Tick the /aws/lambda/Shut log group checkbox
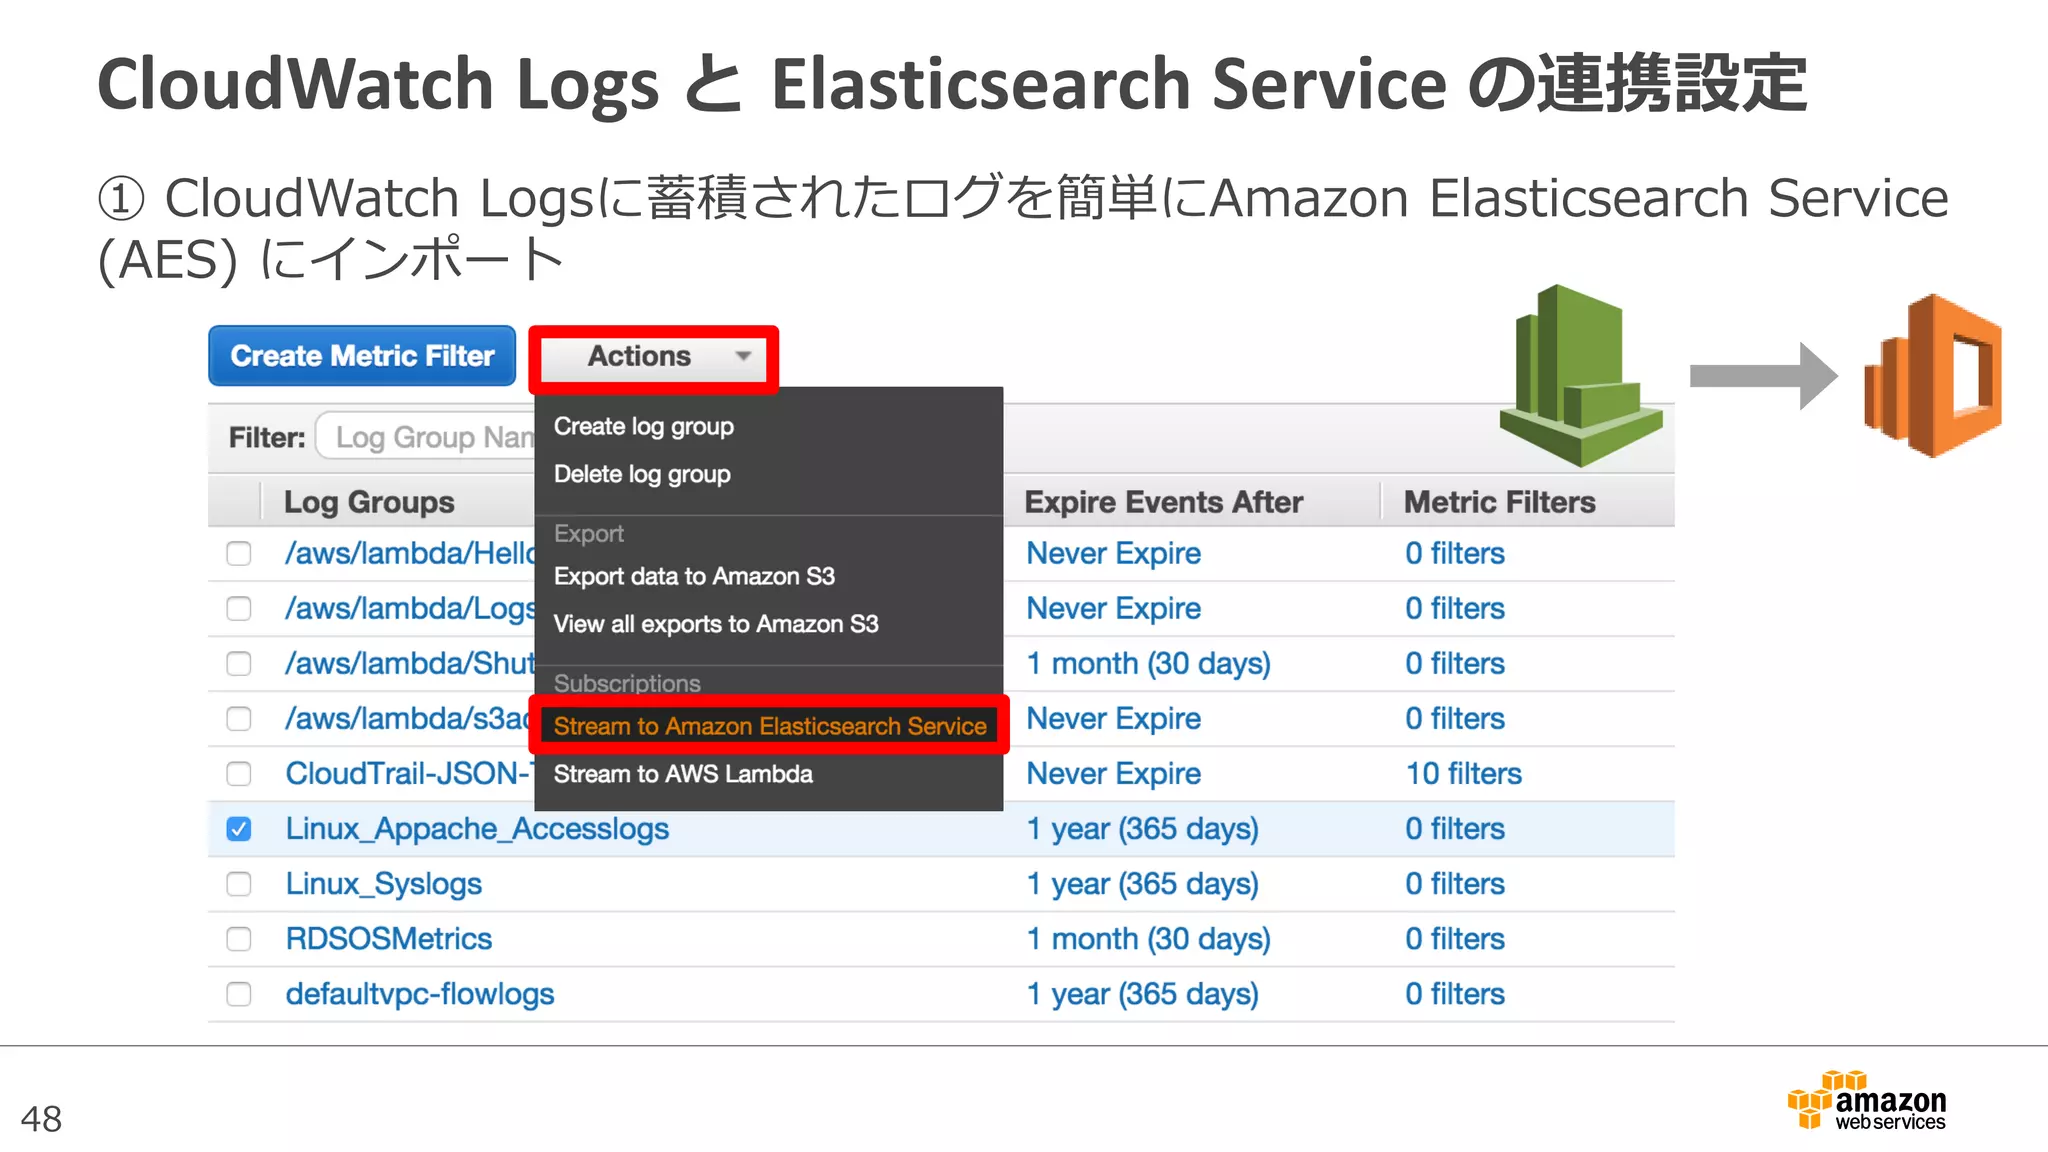Viewport: 2048px width, 1152px height. pos(239,664)
